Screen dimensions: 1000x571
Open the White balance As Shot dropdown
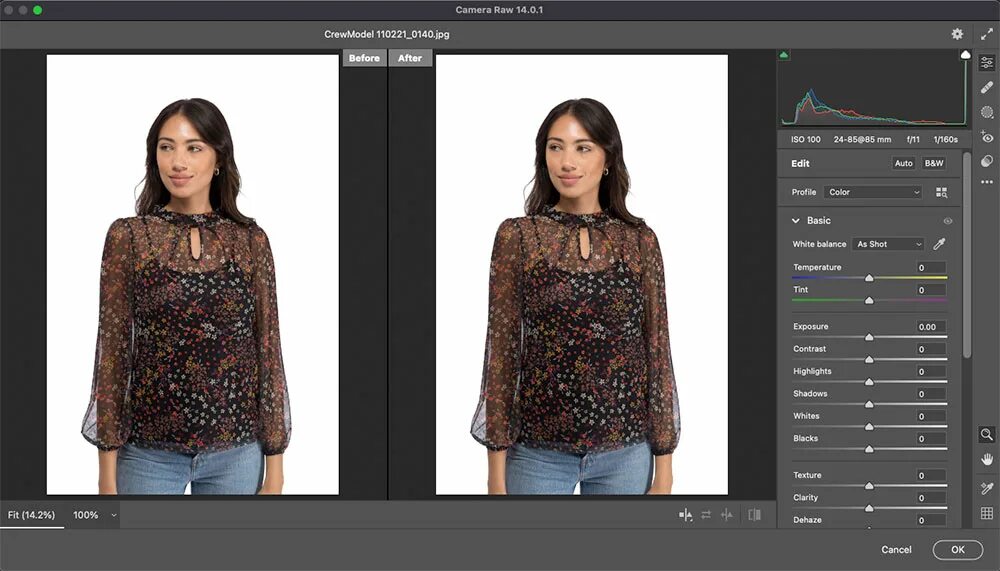888,244
